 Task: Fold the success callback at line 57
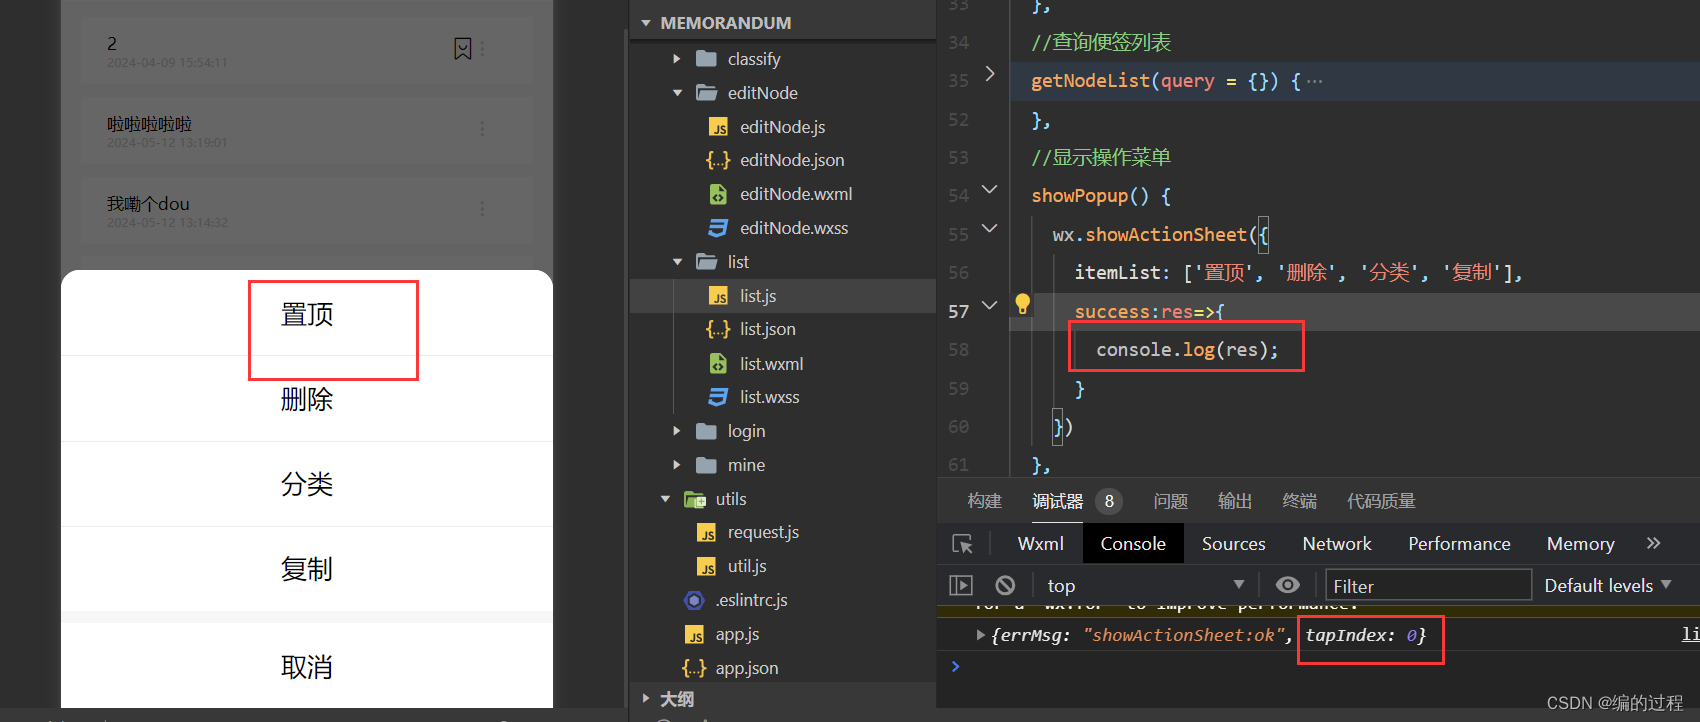click(x=989, y=305)
